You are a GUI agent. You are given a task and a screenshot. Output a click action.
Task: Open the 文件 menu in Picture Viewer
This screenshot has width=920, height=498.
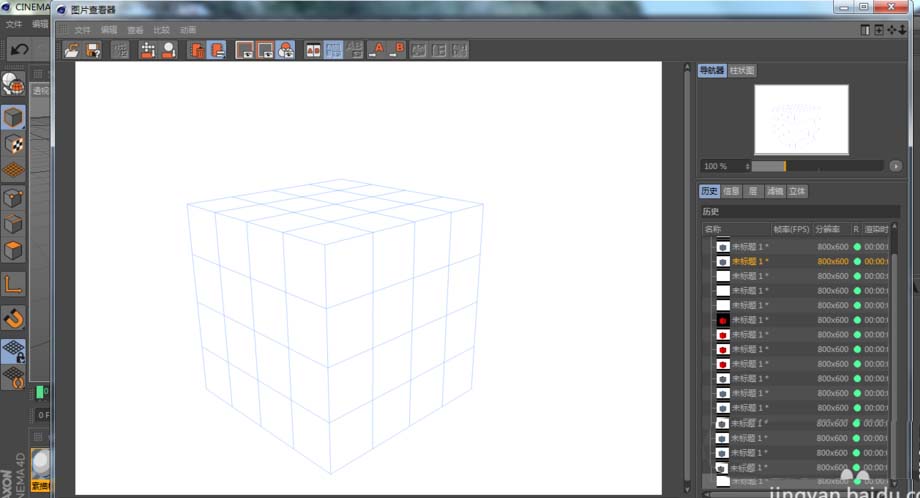(82, 30)
